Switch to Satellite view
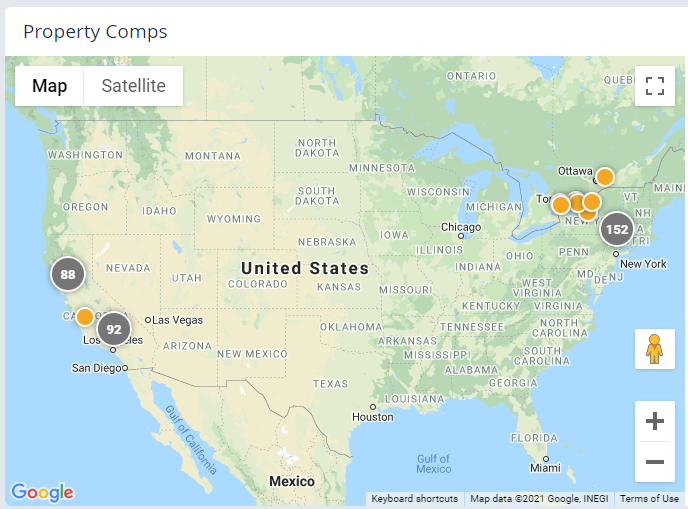The image size is (688, 509). (133, 86)
